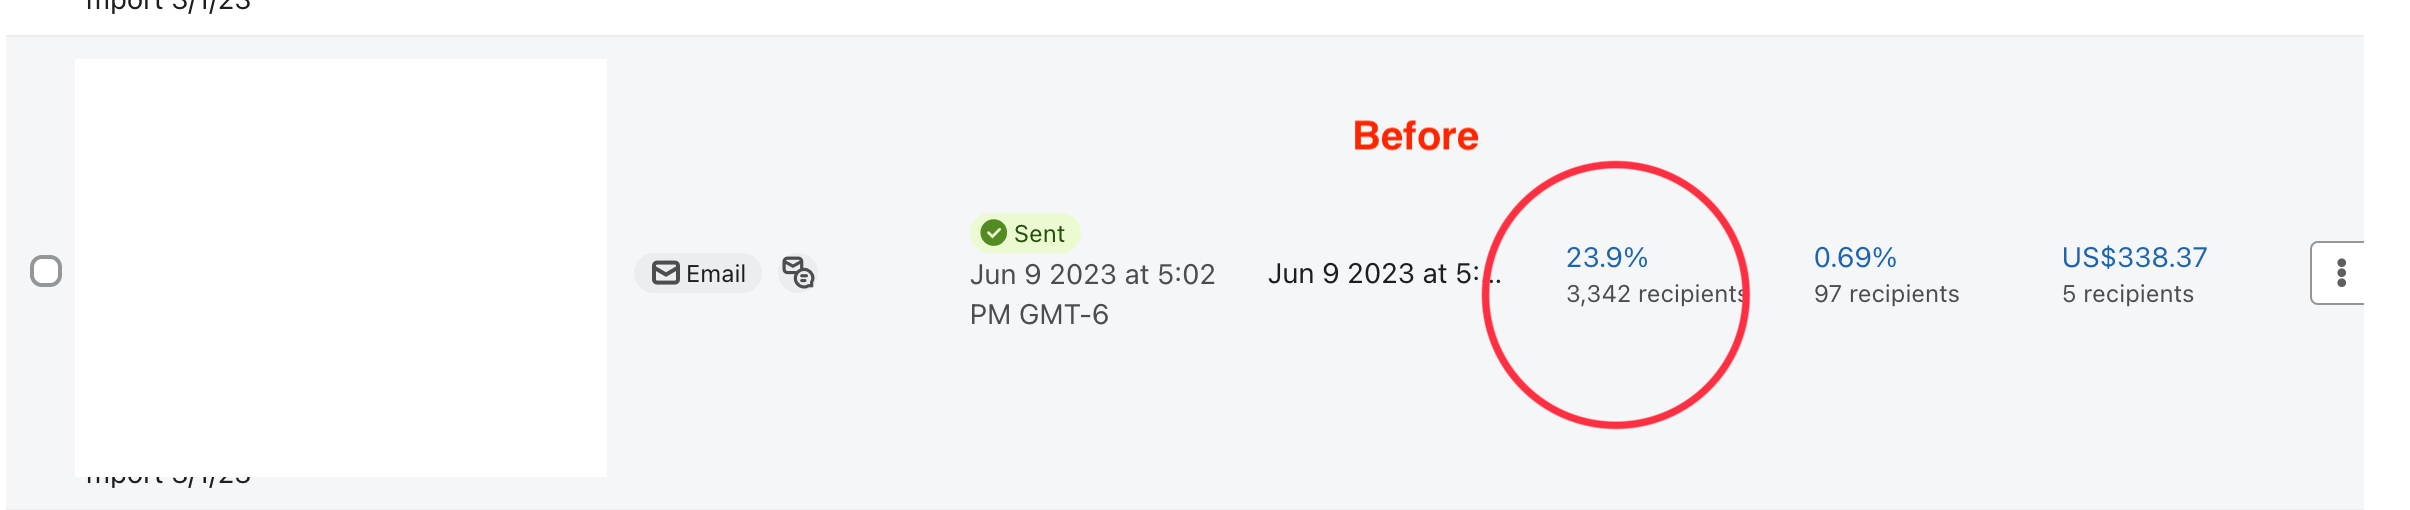Click the partially hidden text below thumbnail
The width and height of the screenshot is (2410, 510).
[168, 481]
